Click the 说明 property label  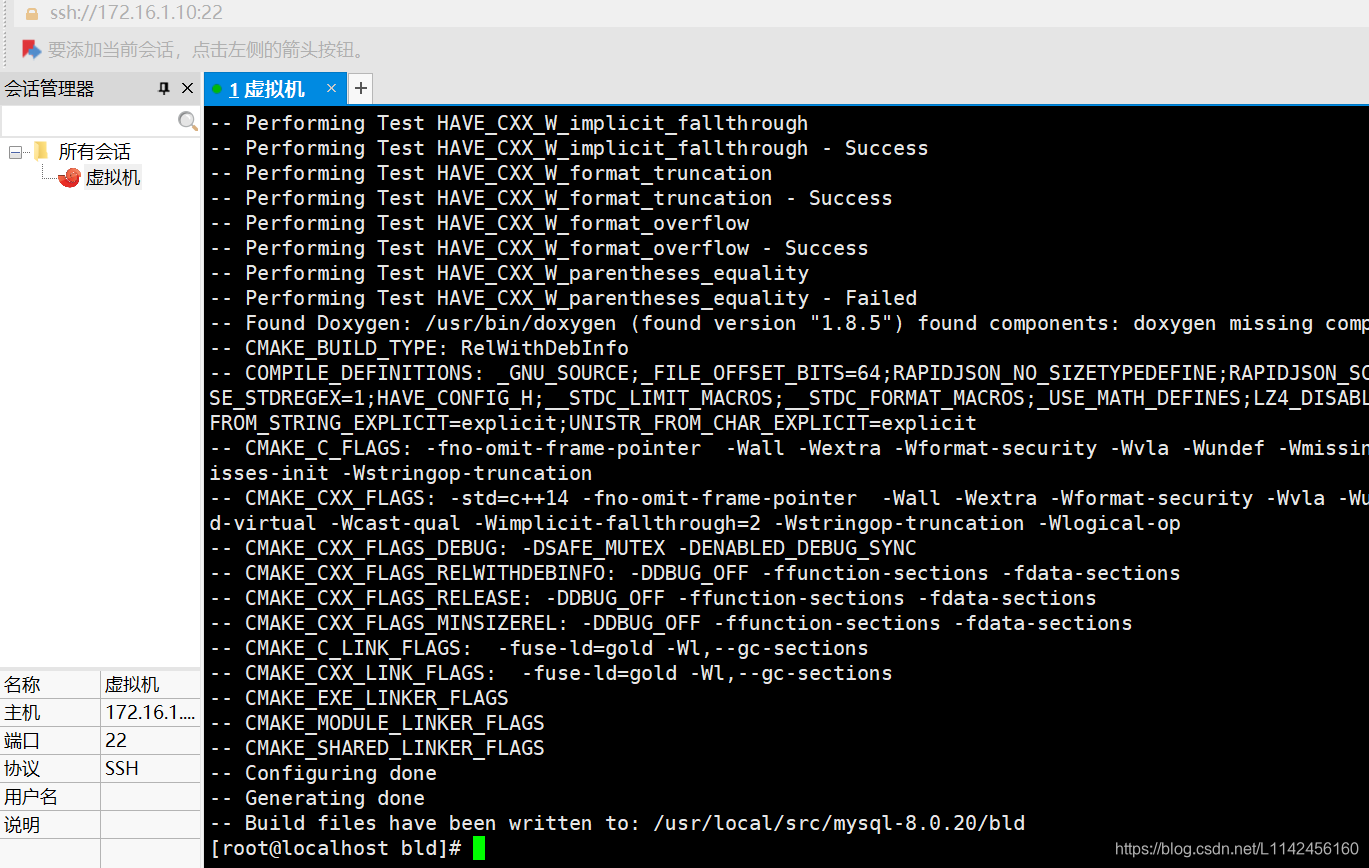tap(22, 825)
